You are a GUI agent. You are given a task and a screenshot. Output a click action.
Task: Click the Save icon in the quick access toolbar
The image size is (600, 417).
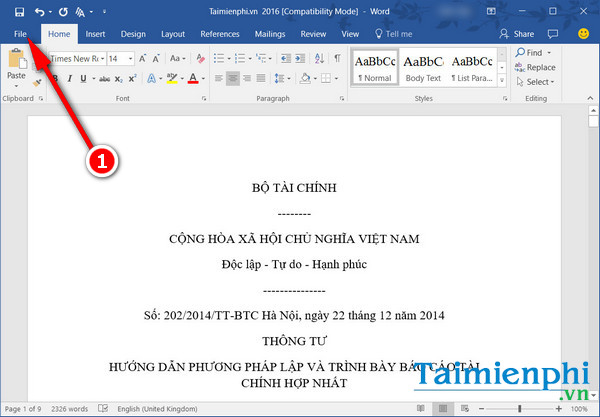tap(19, 11)
